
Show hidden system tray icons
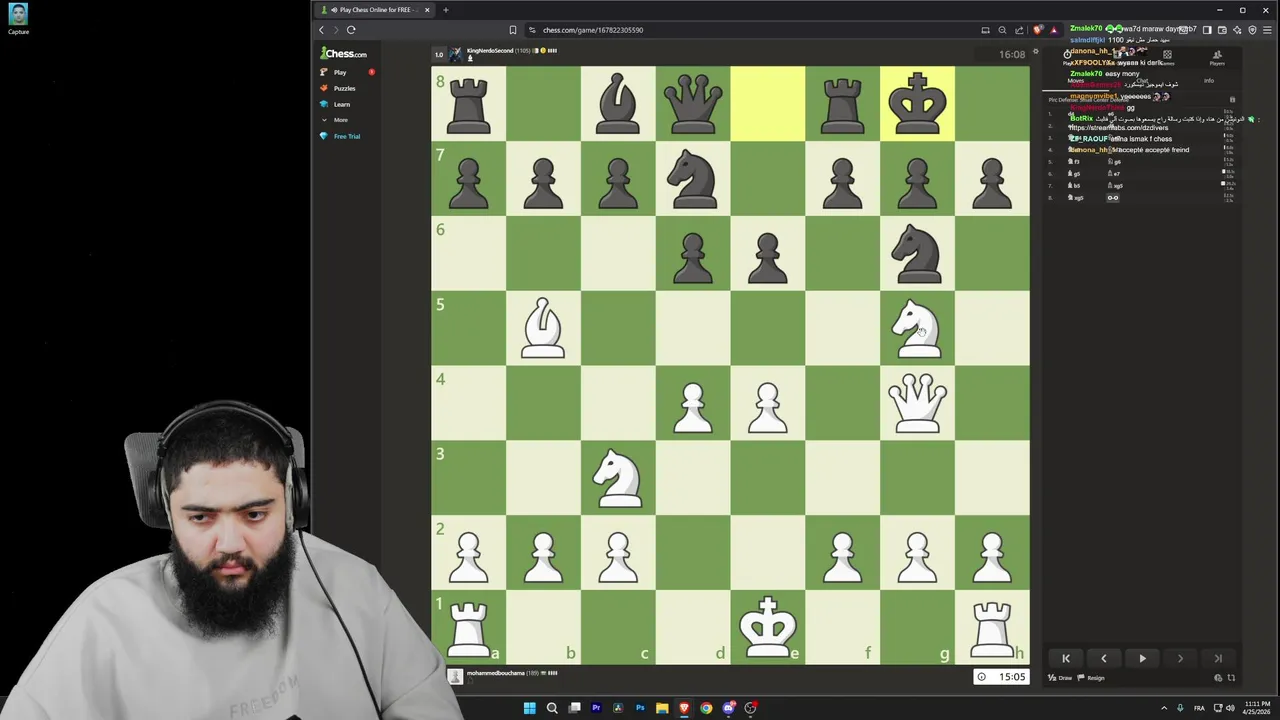click(x=1163, y=708)
